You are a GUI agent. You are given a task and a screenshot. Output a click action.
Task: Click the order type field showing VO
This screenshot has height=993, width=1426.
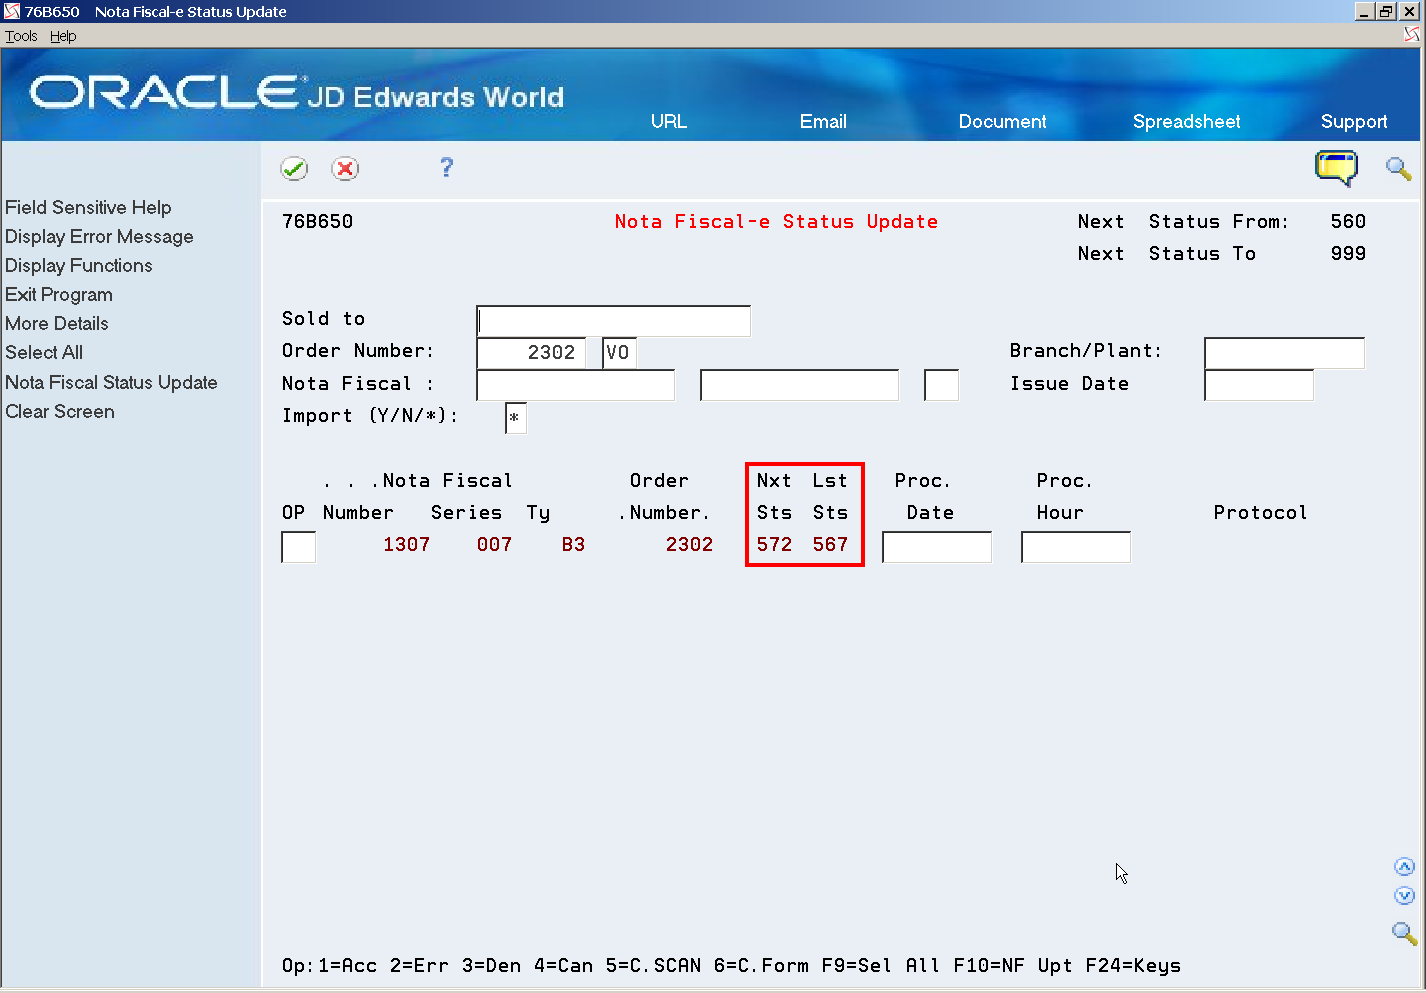coord(619,353)
